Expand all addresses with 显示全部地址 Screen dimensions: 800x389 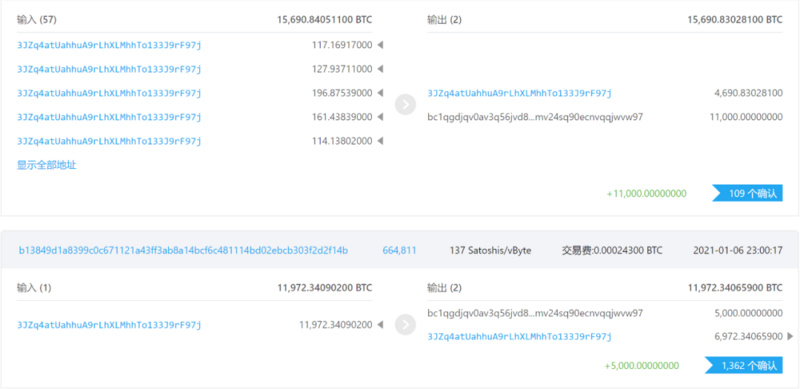coord(47,165)
